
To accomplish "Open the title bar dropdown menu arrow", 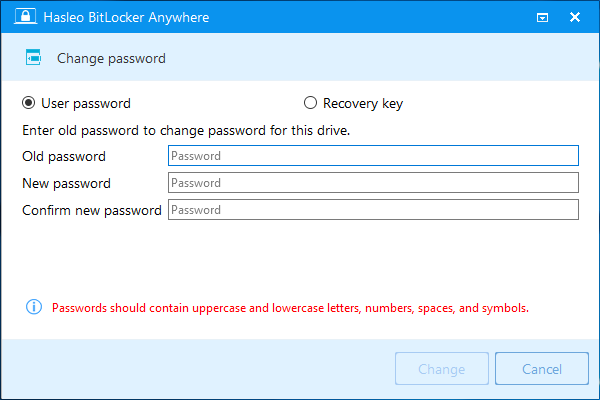I will pos(542,17).
